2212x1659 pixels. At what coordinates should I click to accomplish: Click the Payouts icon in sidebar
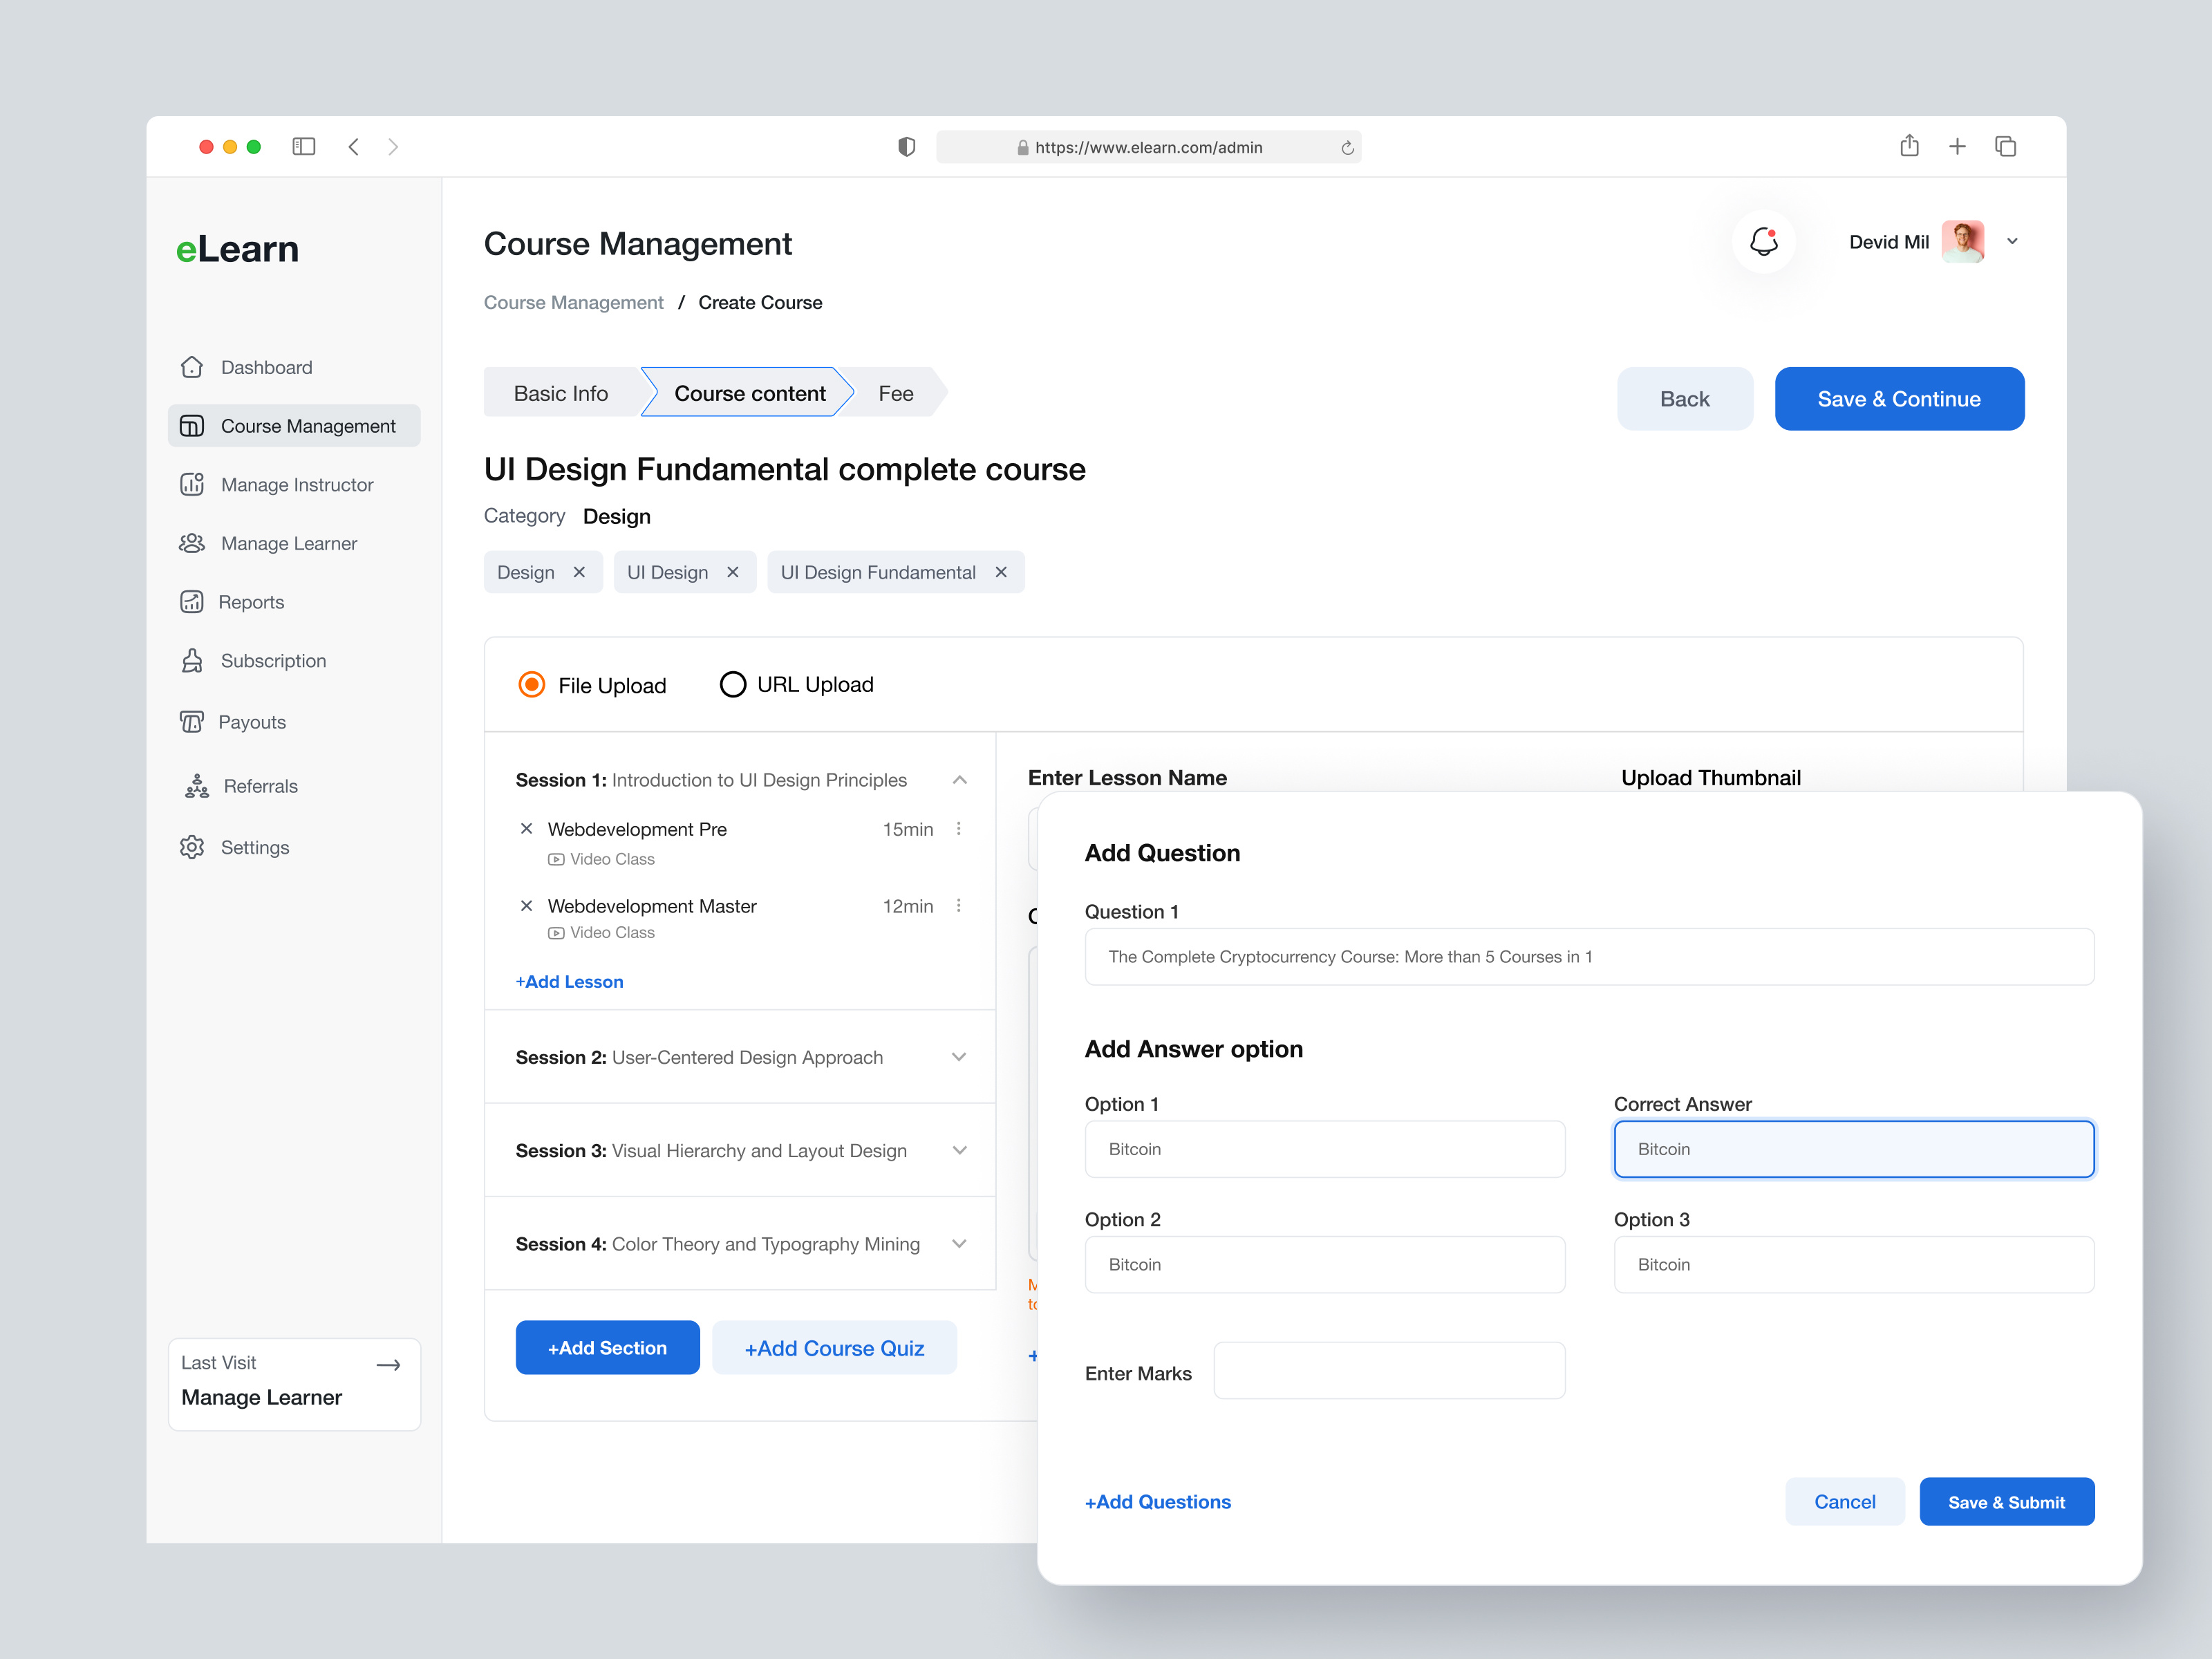tap(192, 721)
